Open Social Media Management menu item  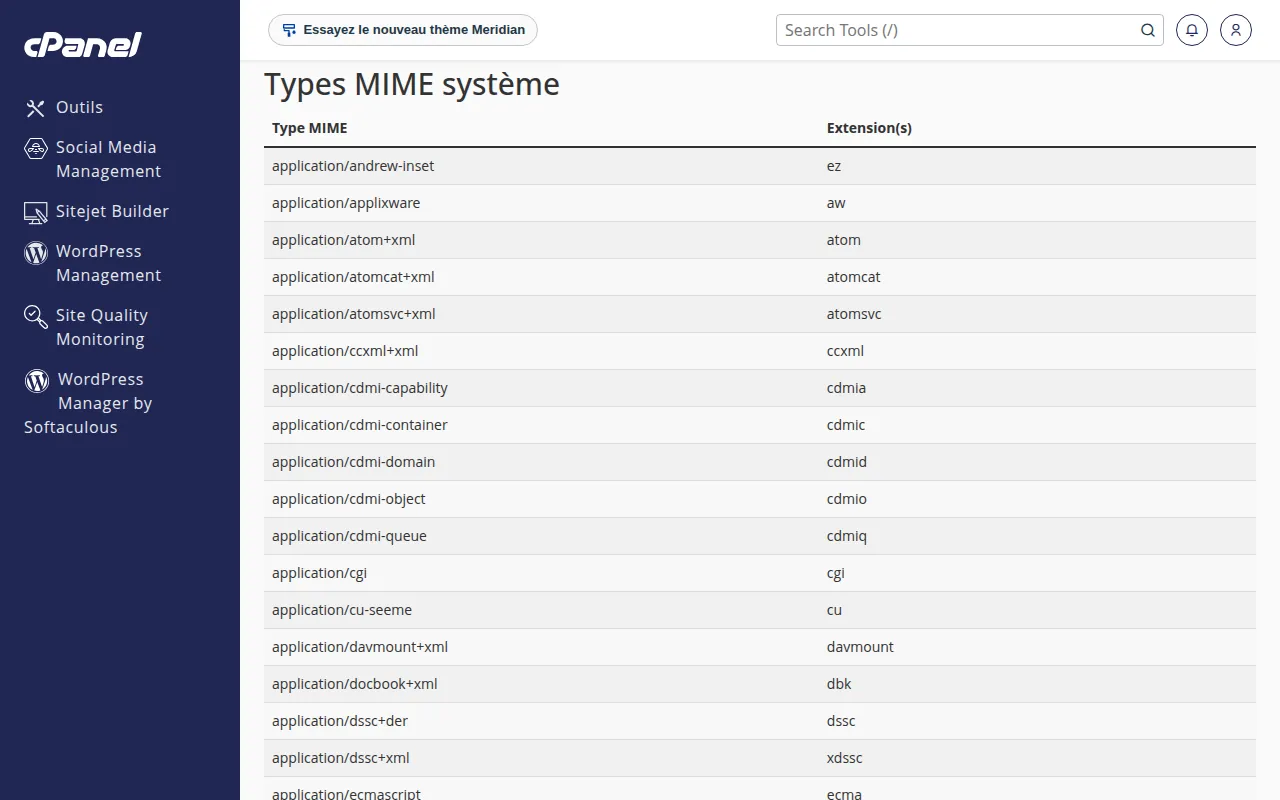click(108, 159)
